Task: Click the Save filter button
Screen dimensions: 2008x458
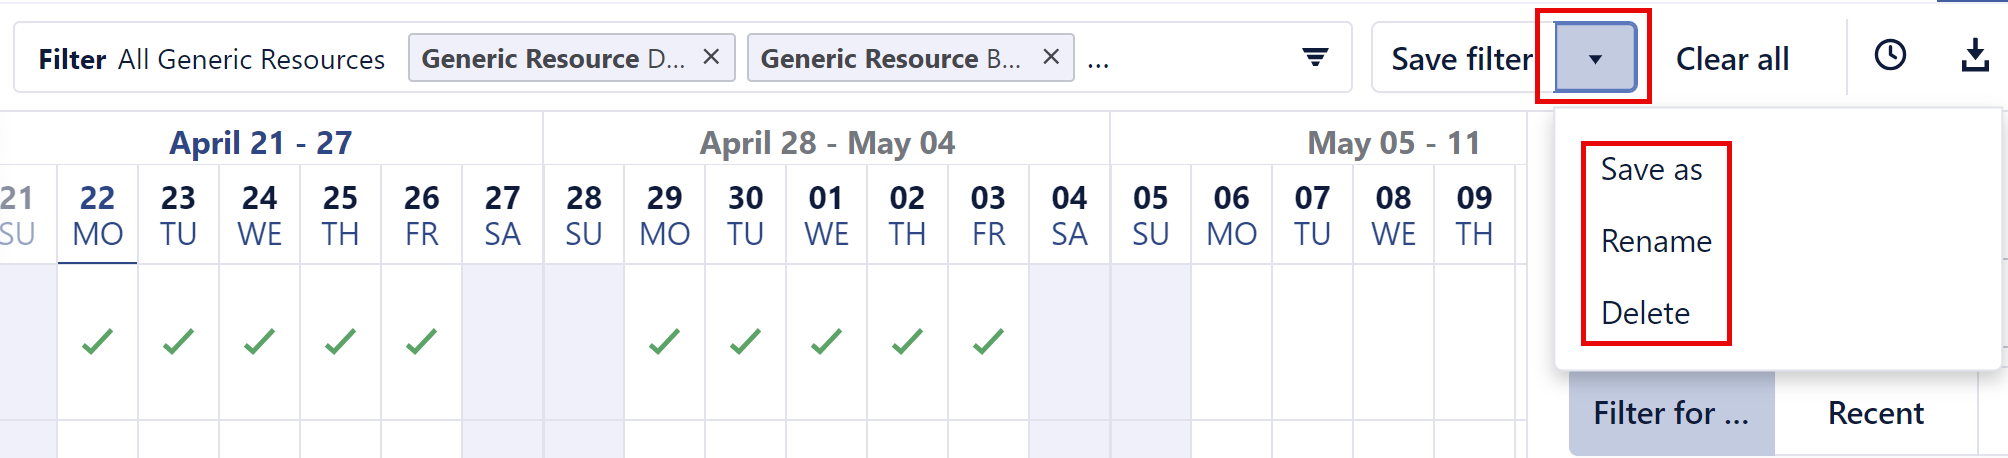Action: click(x=1460, y=59)
